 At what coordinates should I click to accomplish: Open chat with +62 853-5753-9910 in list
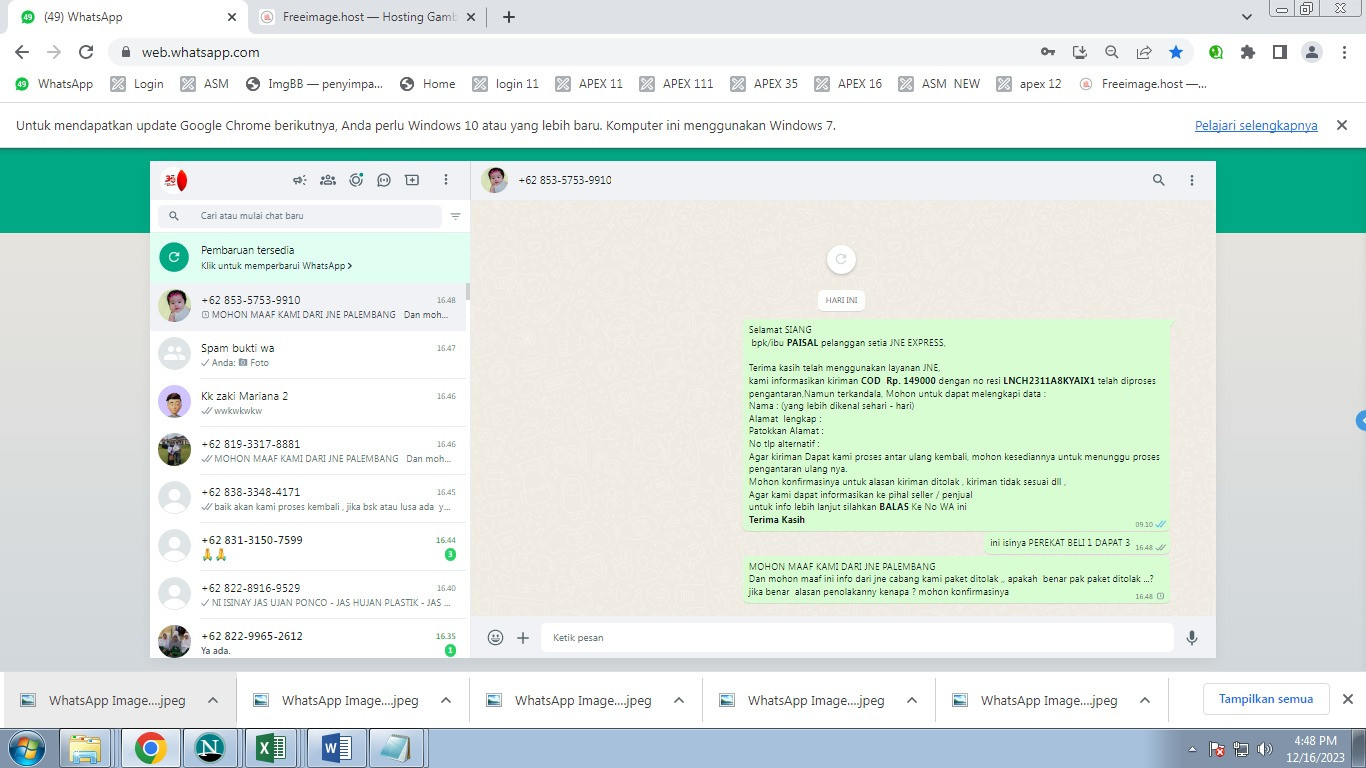[x=308, y=307]
